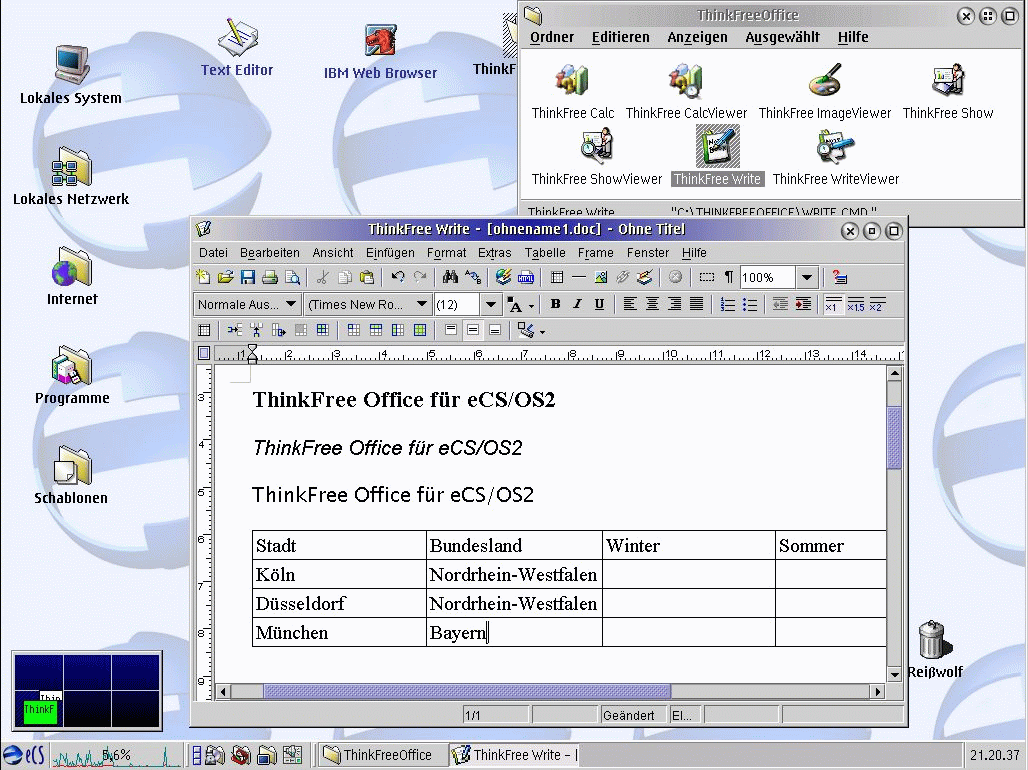Open the Times New Roman font dropdown
Image resolution: width=1028 pixels, height=770 pixels.
pyautogui.click(x=368, y=304)
